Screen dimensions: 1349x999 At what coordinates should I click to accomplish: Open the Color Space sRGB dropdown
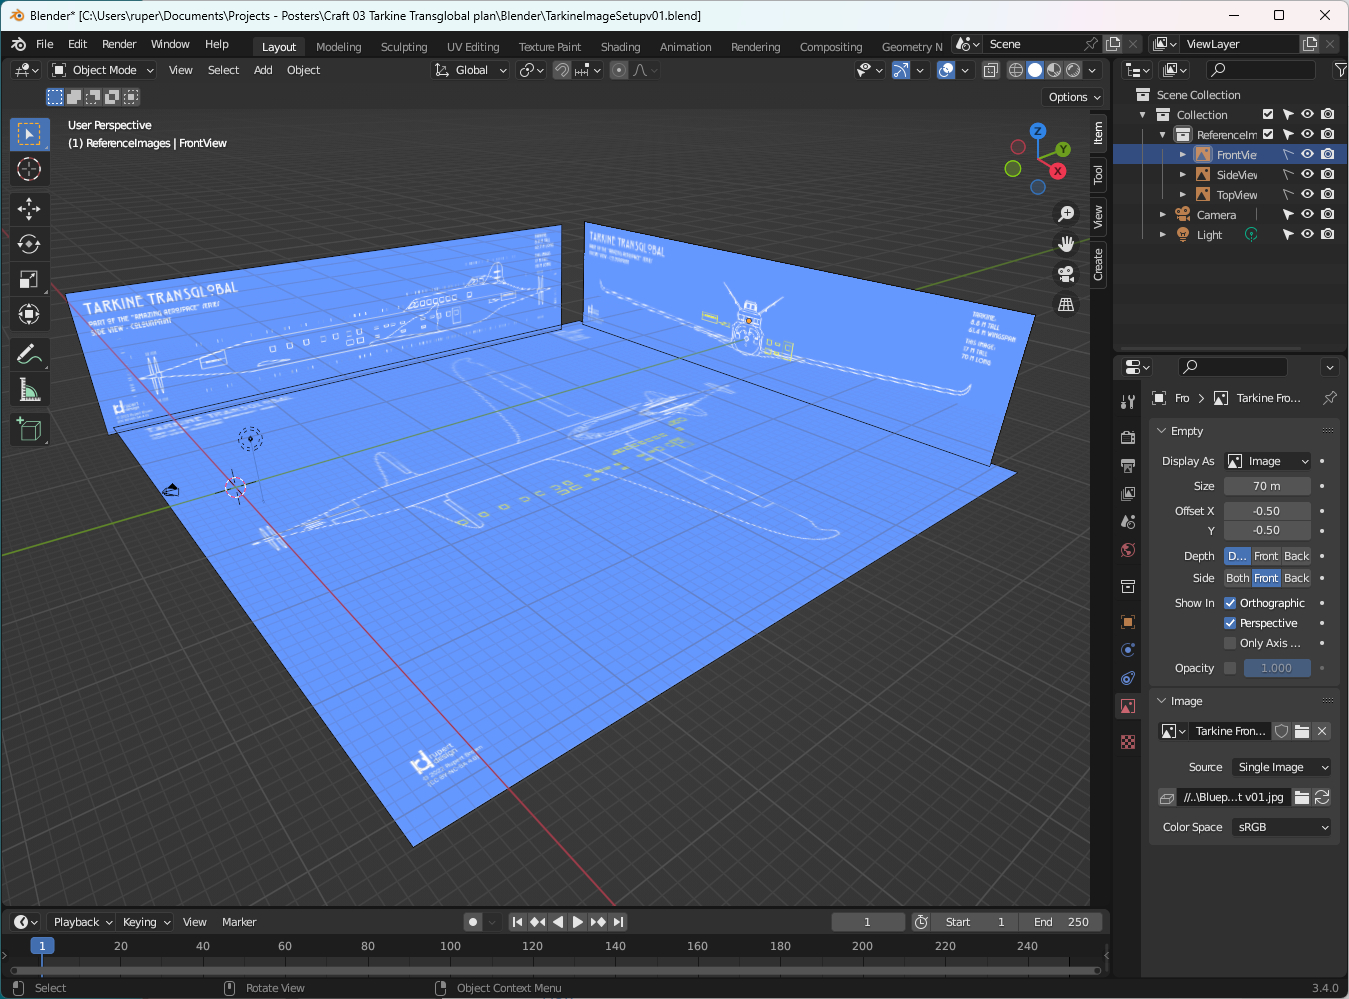[1281, 827]
